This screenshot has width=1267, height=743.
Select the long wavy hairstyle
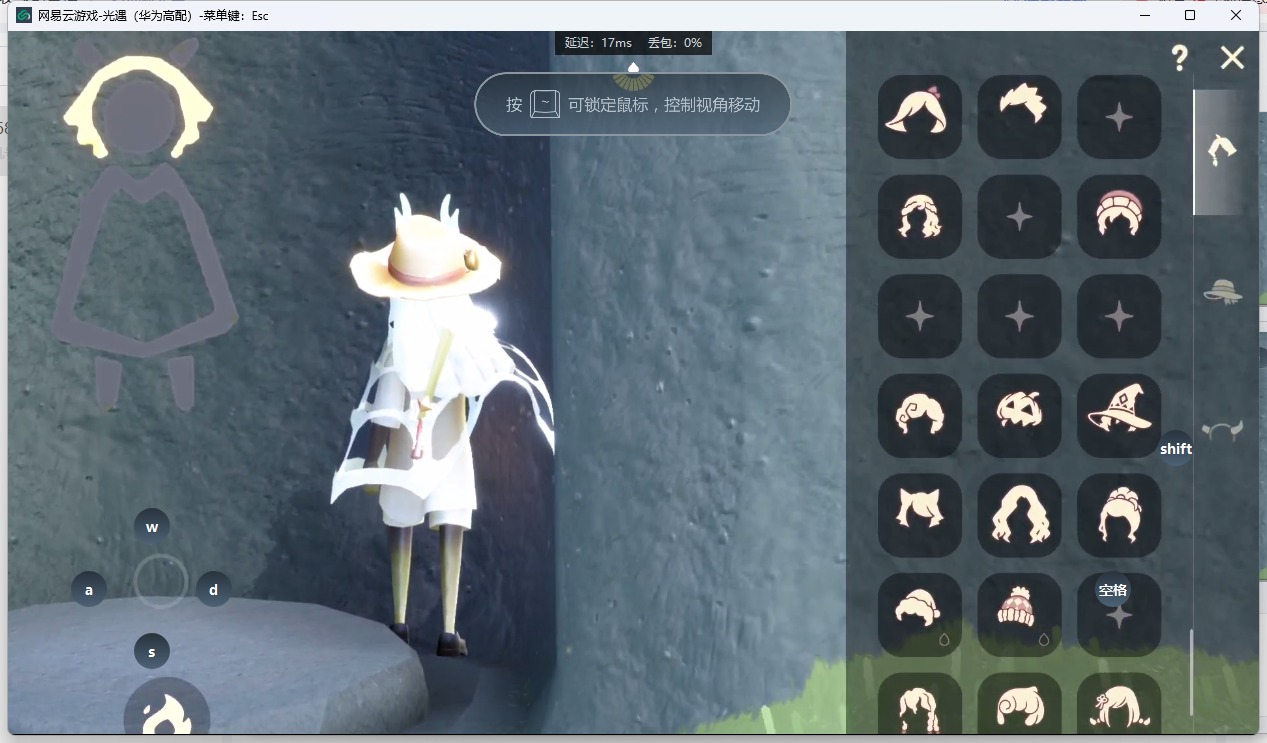1019,515
